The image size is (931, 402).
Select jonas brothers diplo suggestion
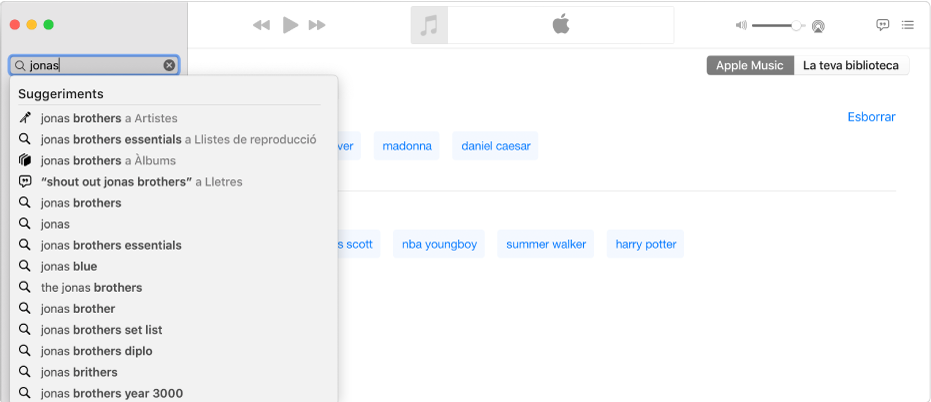(x=96, y=351)
